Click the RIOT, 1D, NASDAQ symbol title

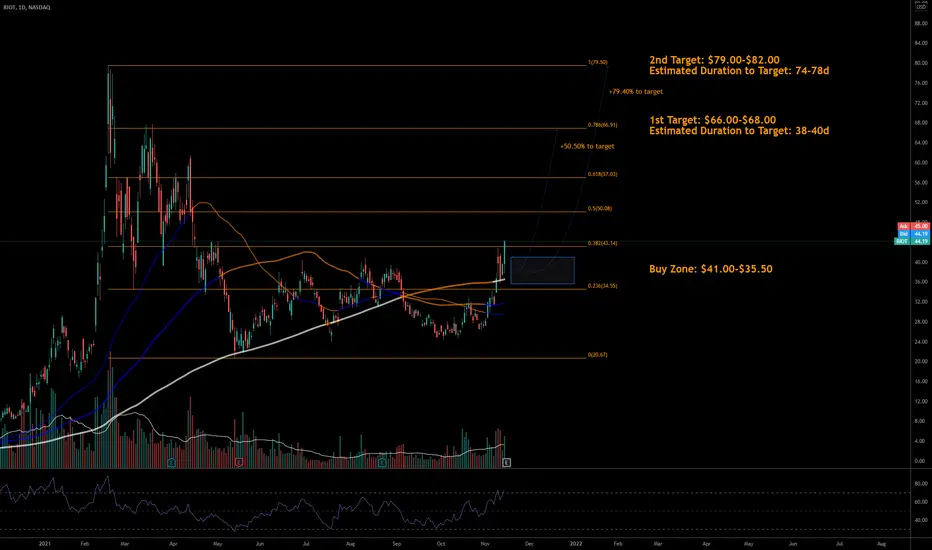coord(27,7)
